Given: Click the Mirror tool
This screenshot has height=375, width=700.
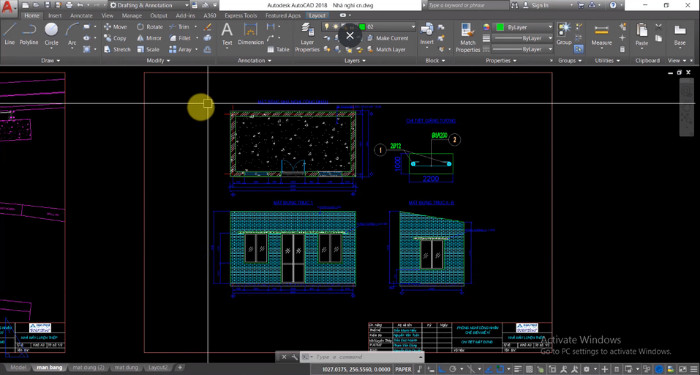Looking at the screenshot, I should click(x=149, y=38).
